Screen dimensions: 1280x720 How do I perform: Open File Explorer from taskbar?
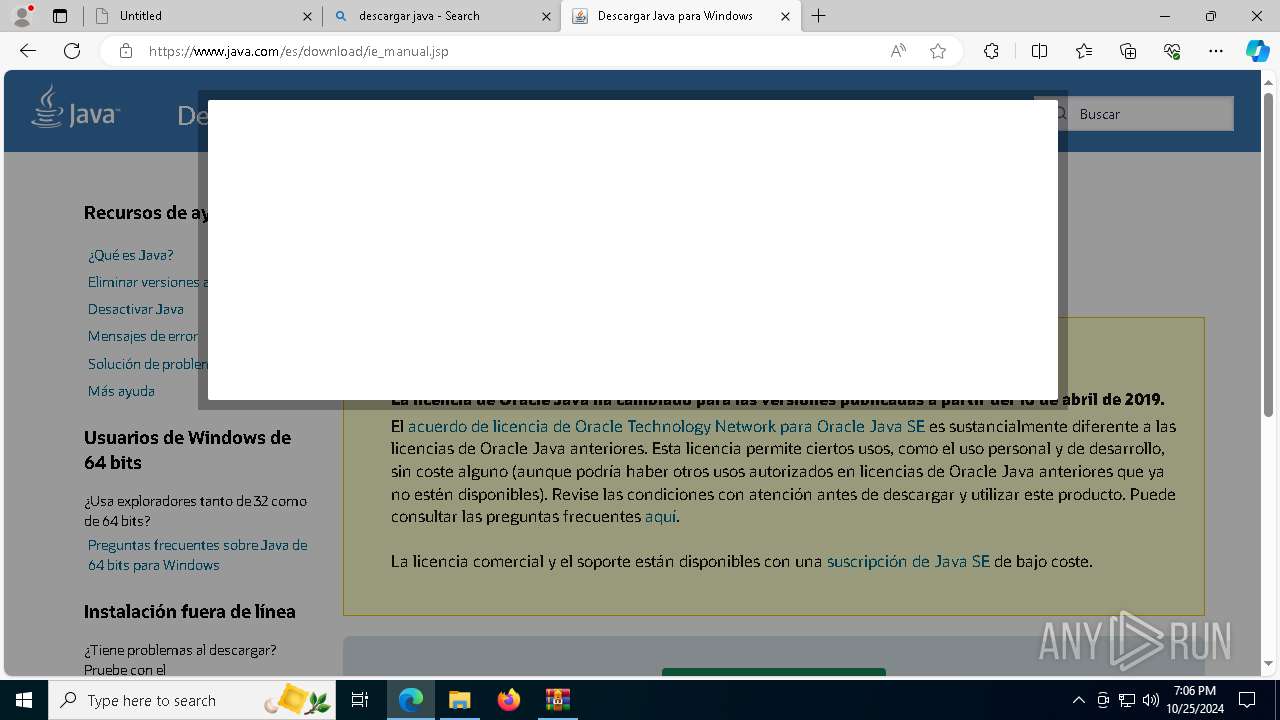point(459,700)
